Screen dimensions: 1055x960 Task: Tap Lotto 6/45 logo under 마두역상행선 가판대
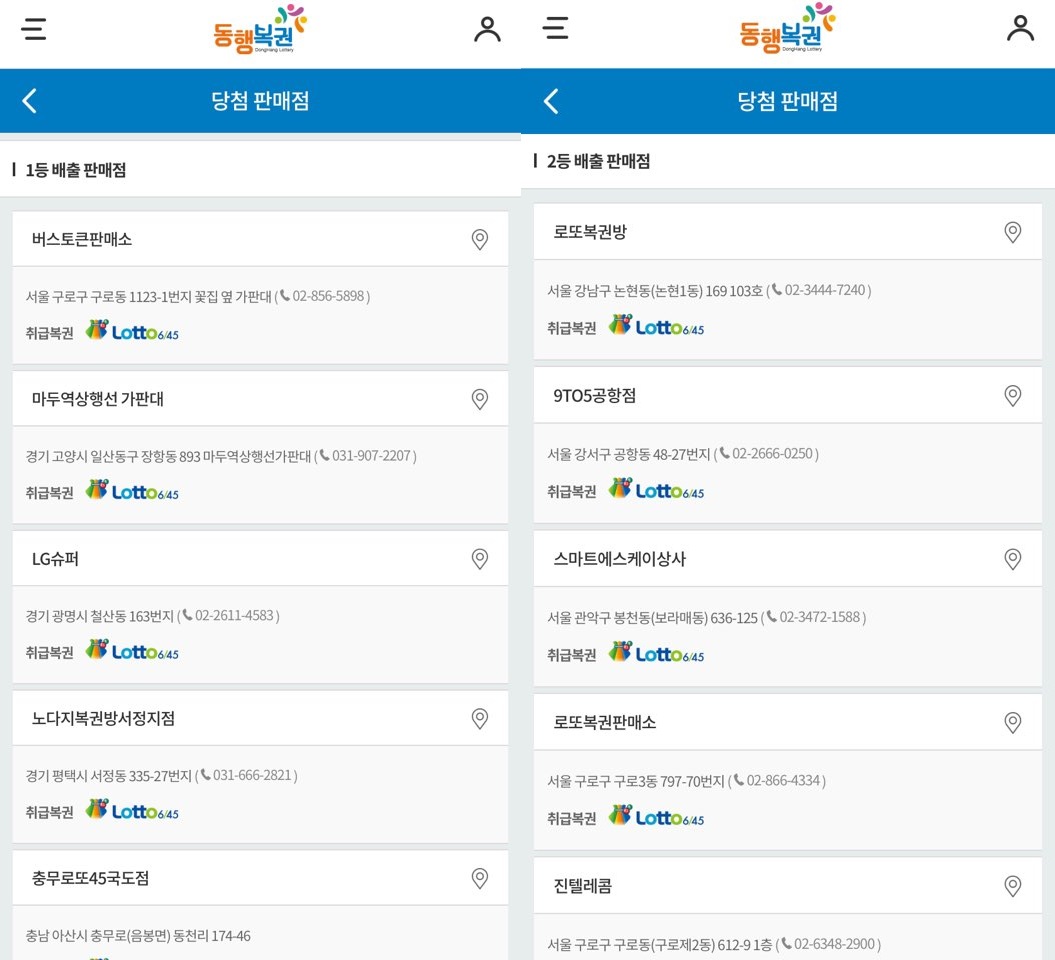pyautogui.click(x=132, y=490)
